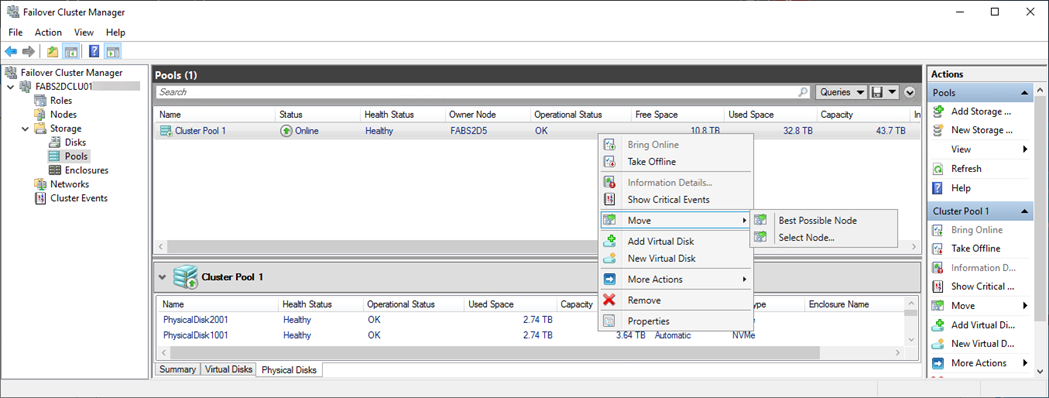Choose Best Possible Node in submenu
1049x398 pixels.
(x=818, y=221)
